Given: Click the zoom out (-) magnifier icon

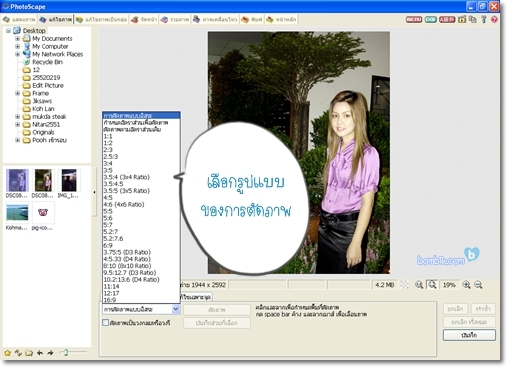Looking at the screenshot, I should point(478,285).
